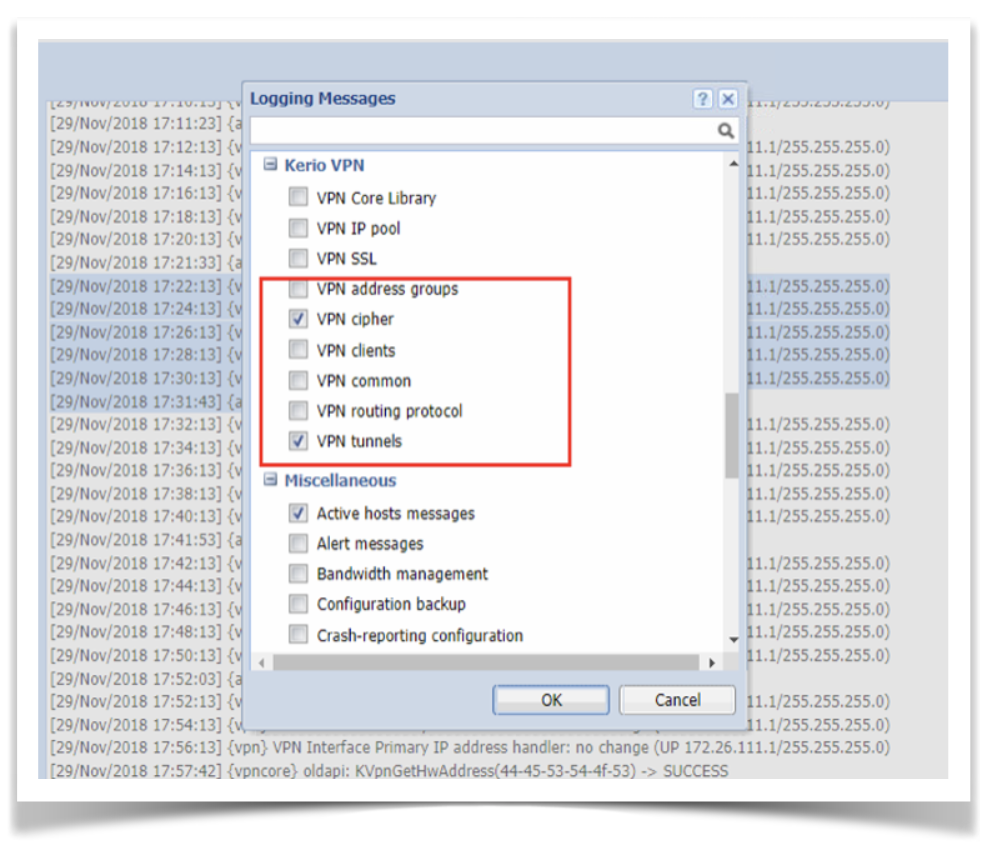Select the Miscellaneous group heading
This screenshot has height=850, width=992.
pos(340,481)
